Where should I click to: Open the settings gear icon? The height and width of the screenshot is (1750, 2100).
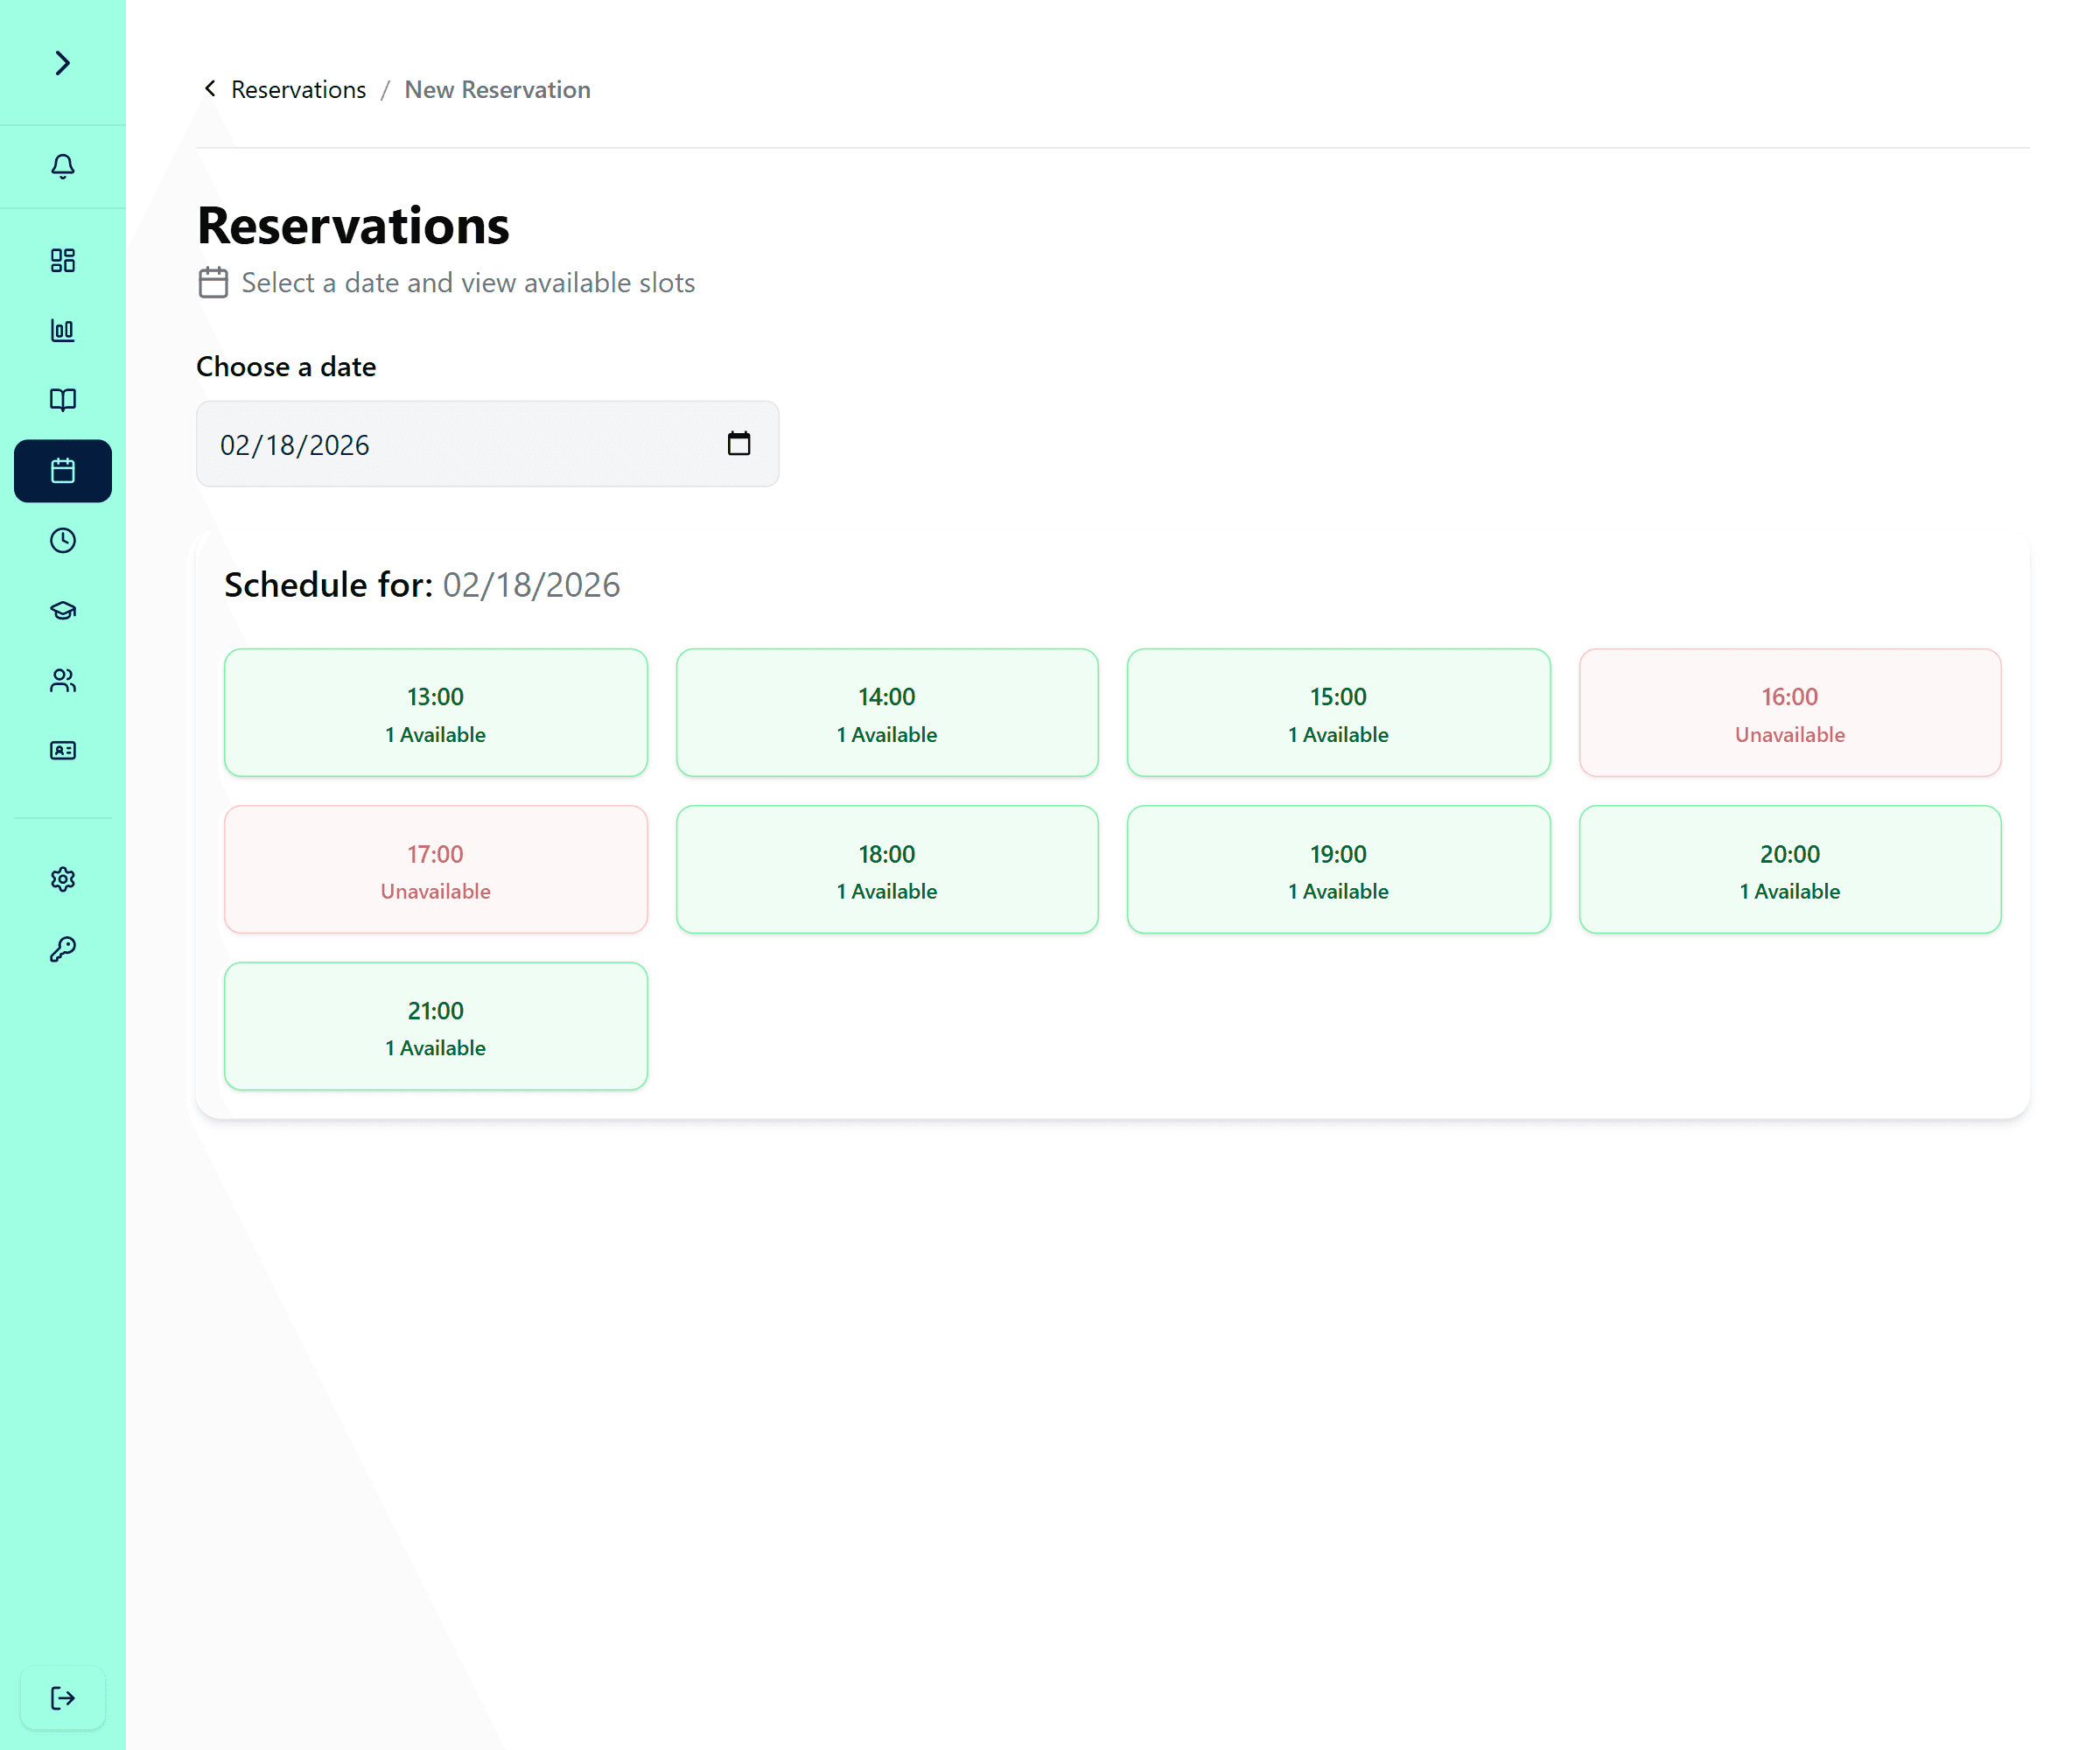pyautogui.click(x=63, y=879)
